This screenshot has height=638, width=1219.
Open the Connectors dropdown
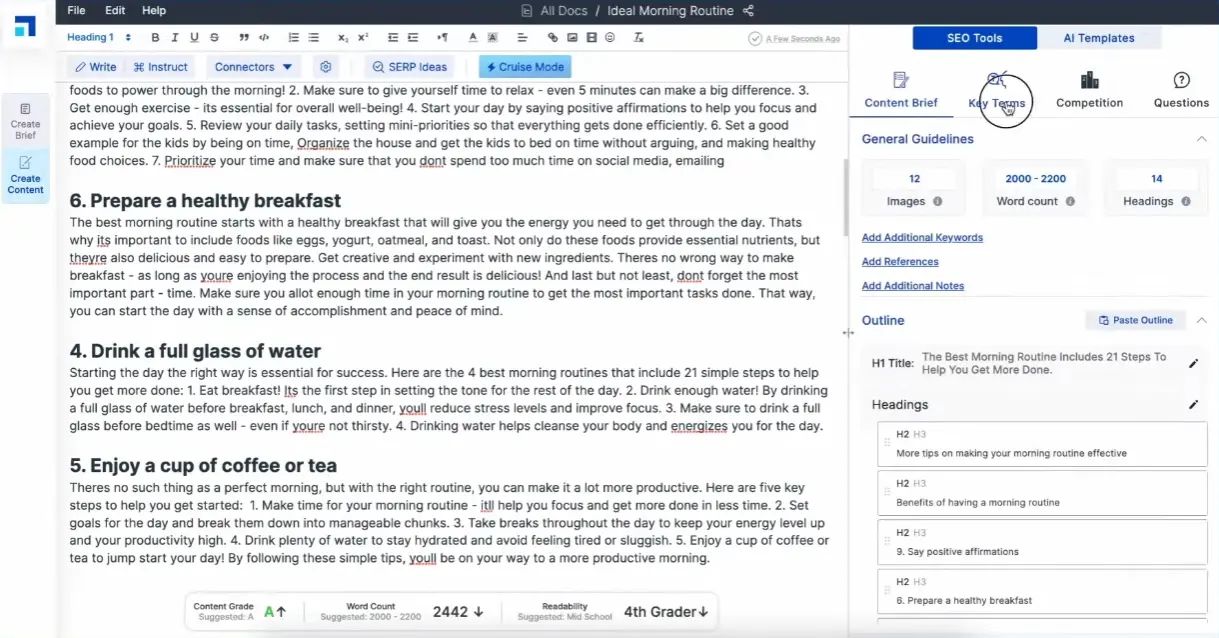[x=253, y=67]
